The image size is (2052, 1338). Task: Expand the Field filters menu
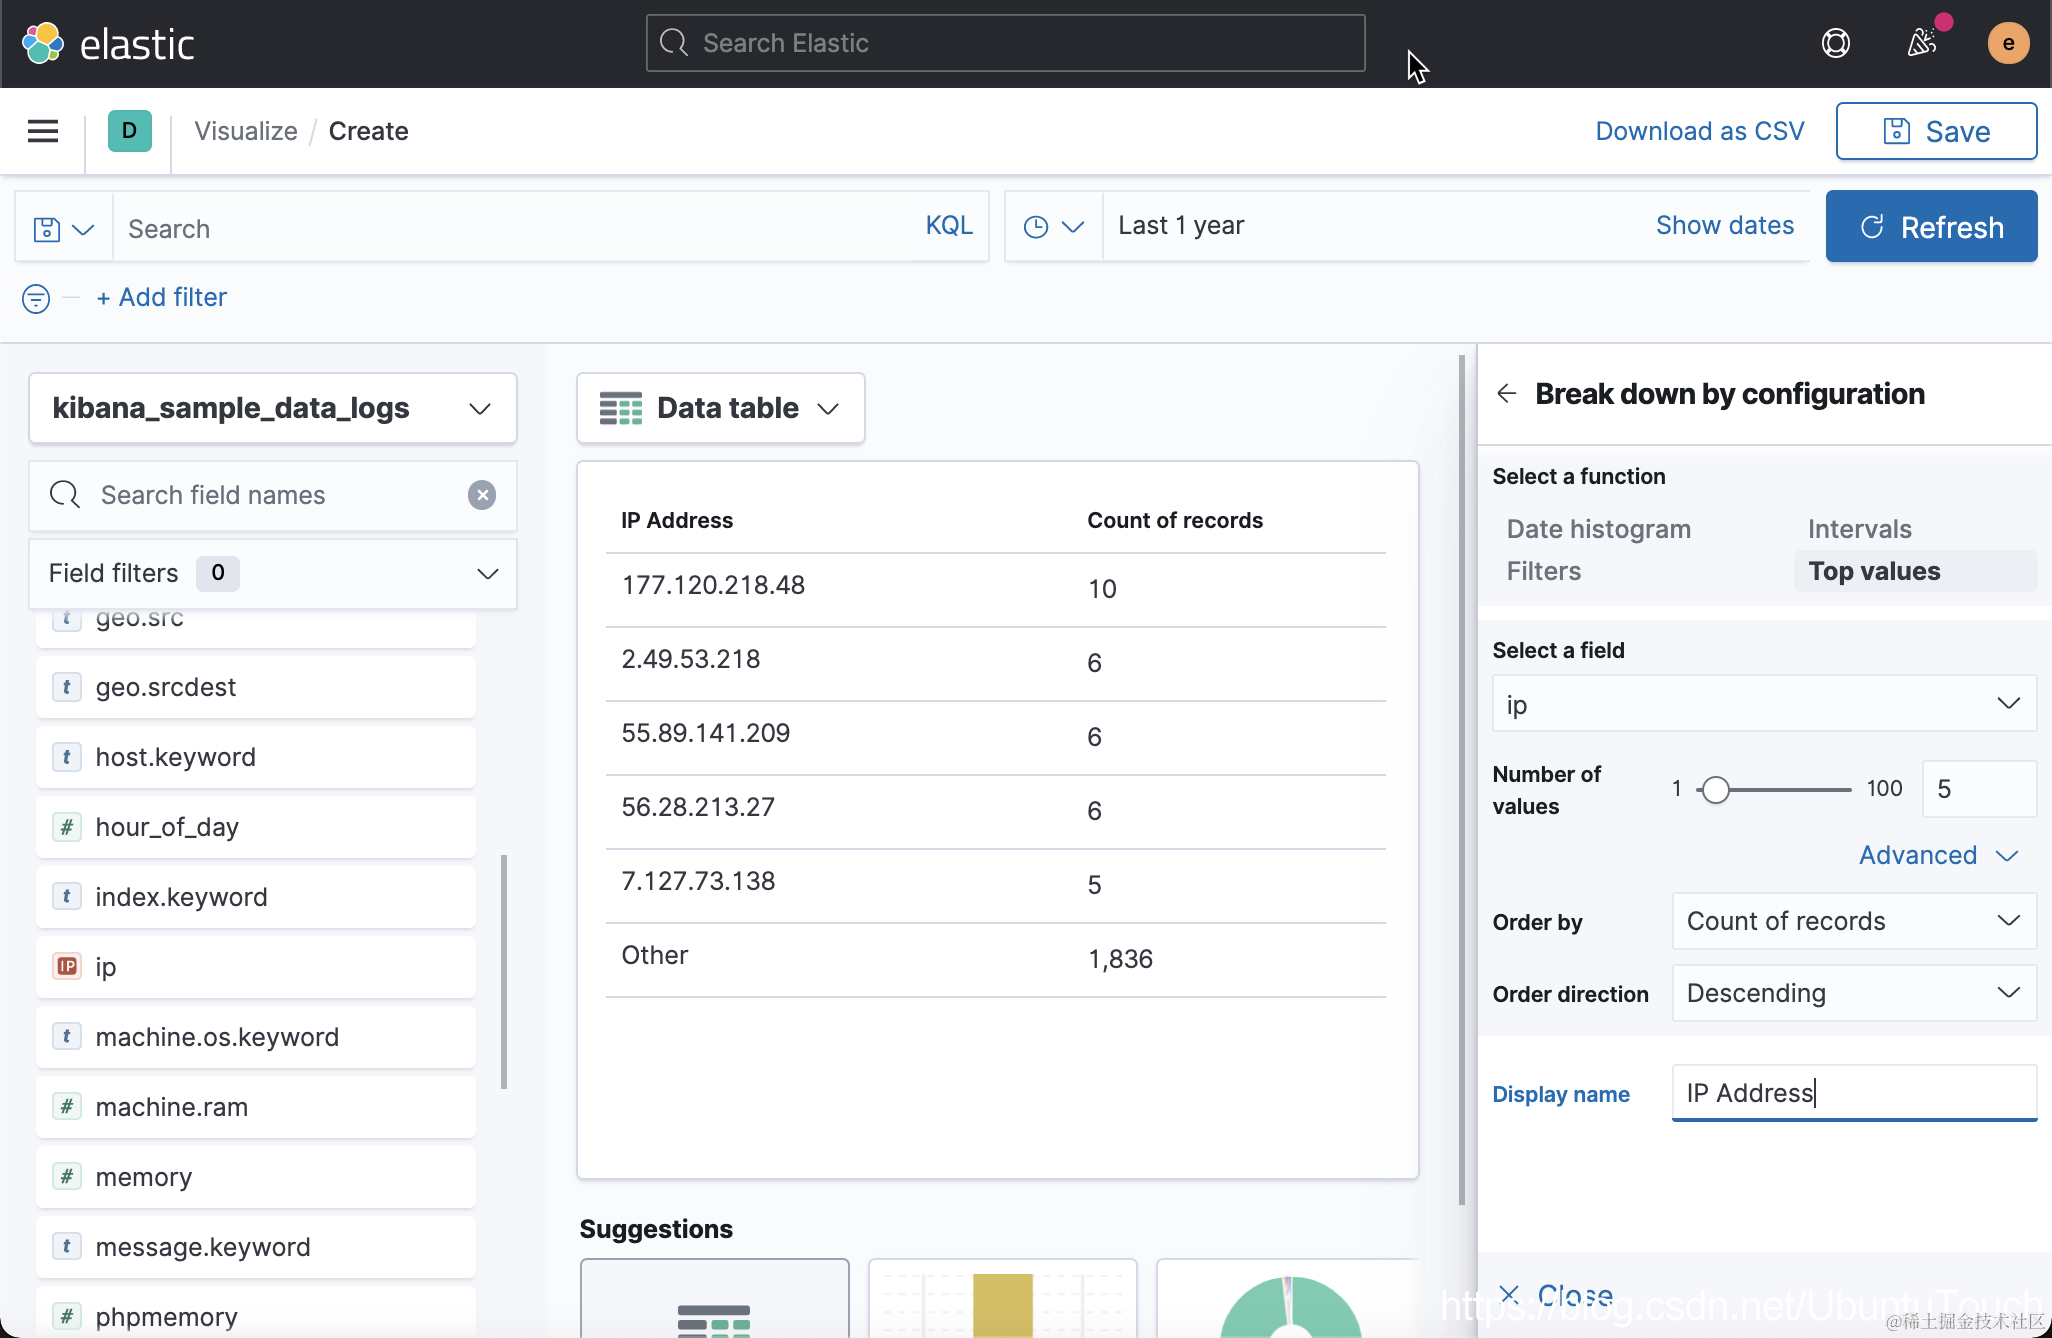[273, 573]
